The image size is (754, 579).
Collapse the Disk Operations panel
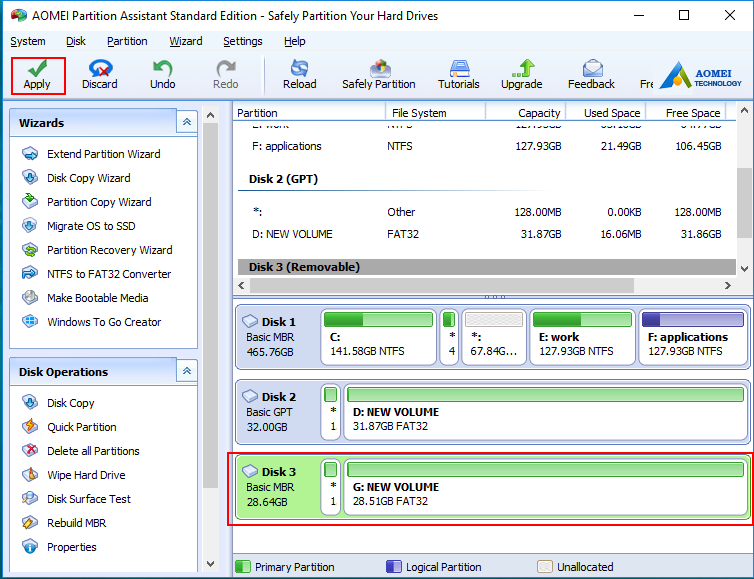tap(187, 371)
